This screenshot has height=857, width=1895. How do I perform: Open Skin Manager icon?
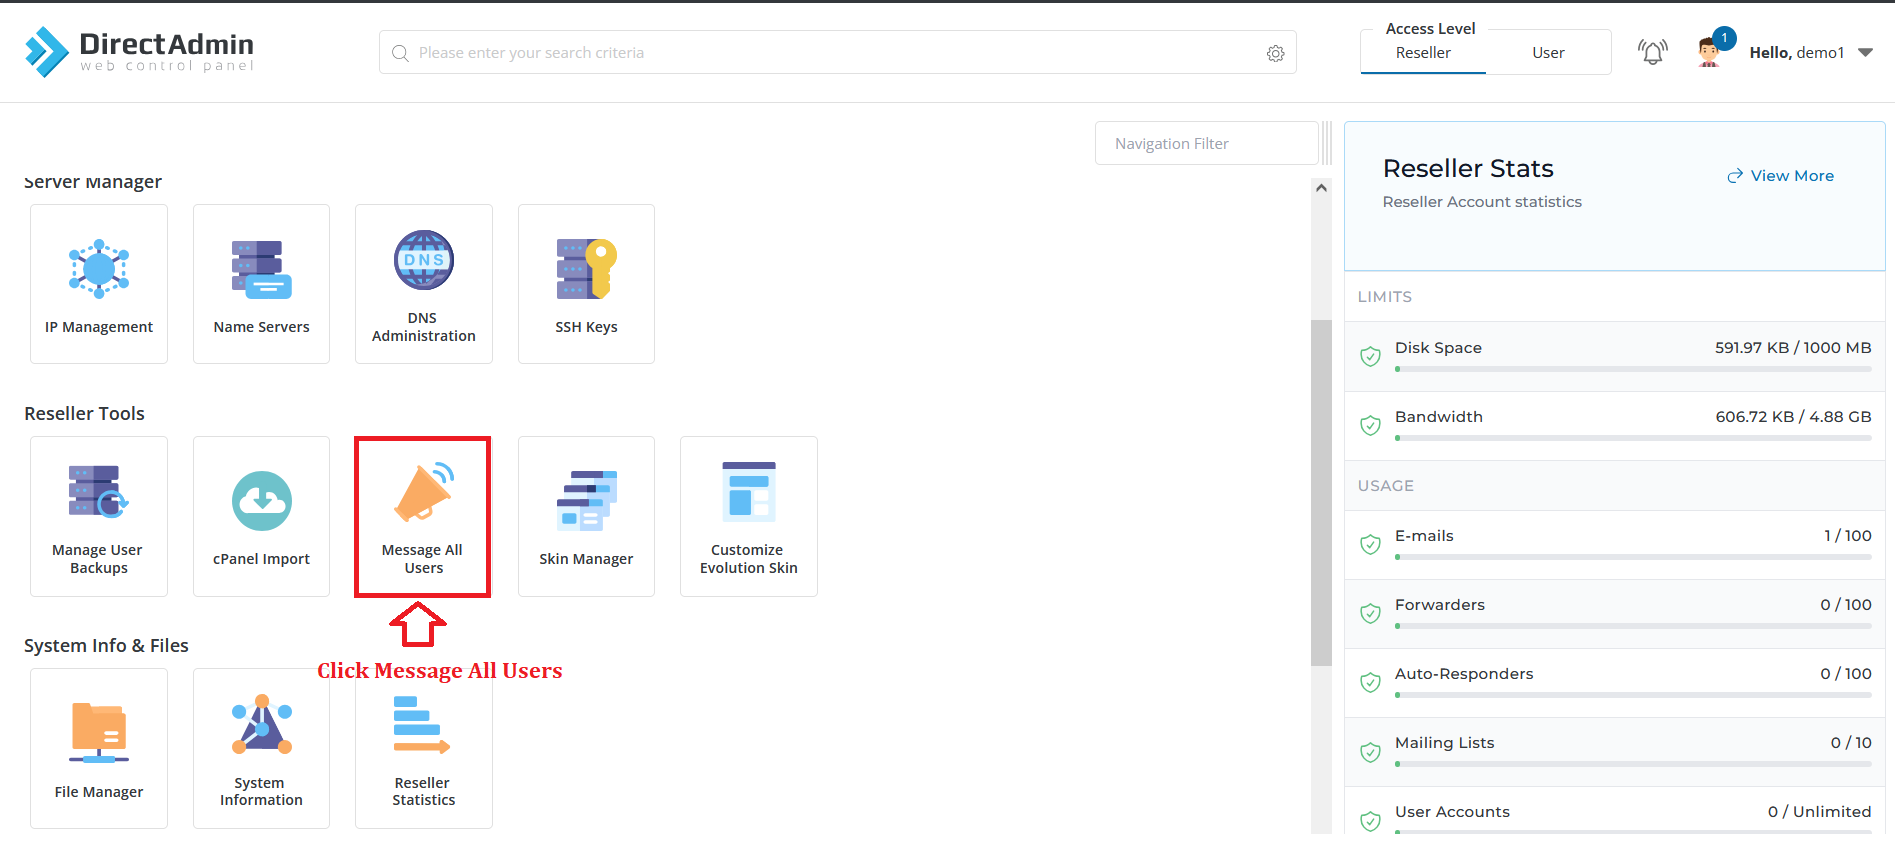[x=586, y=500]
